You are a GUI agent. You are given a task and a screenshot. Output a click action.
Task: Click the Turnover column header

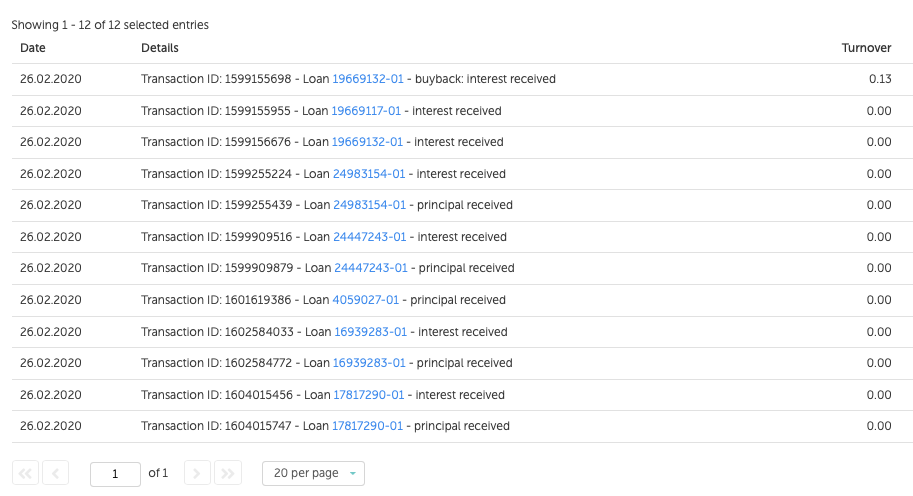click(x=866, y=48)
